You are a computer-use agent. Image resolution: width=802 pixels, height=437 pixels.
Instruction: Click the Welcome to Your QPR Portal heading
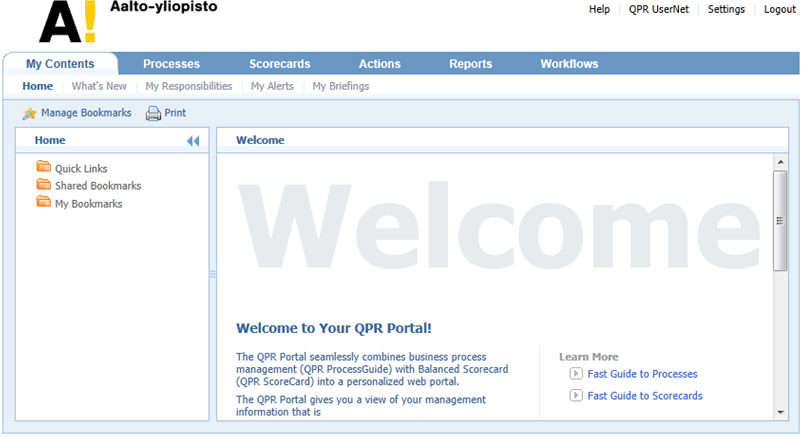coord(334,328)
